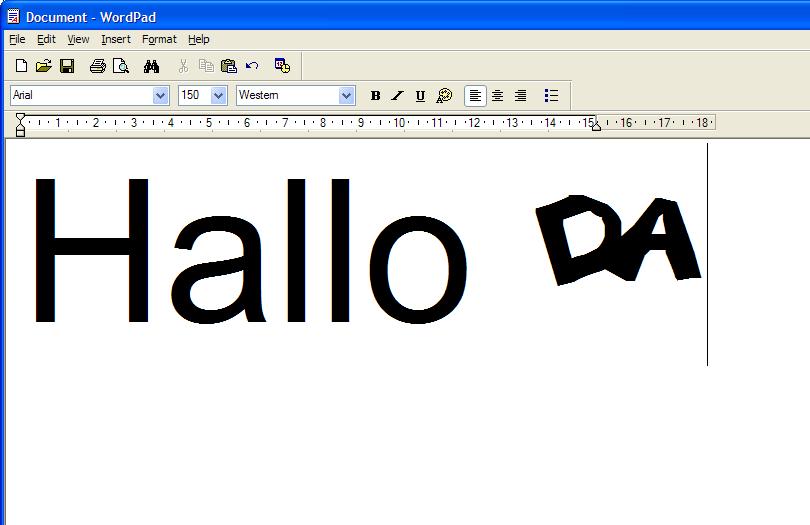Print the document with the printer icon
810x525 pixels.
[97, 66]
